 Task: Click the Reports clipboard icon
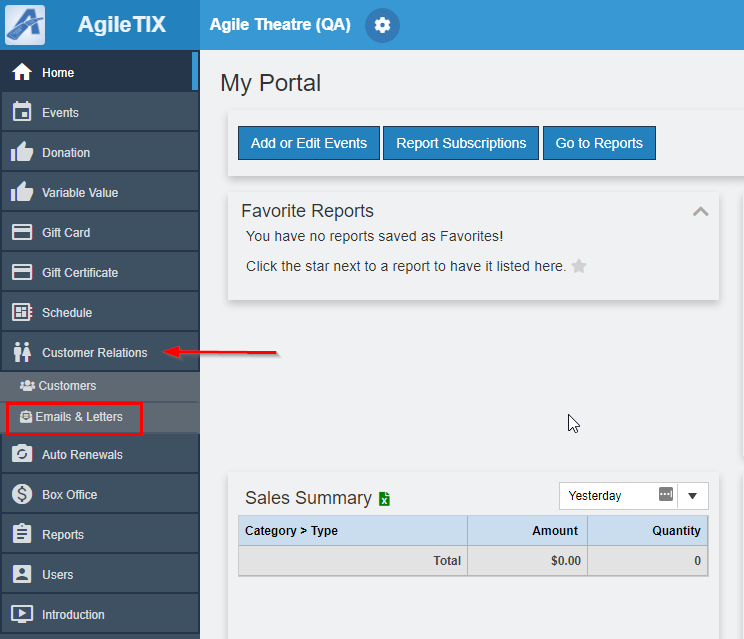[x=22, y=534]
